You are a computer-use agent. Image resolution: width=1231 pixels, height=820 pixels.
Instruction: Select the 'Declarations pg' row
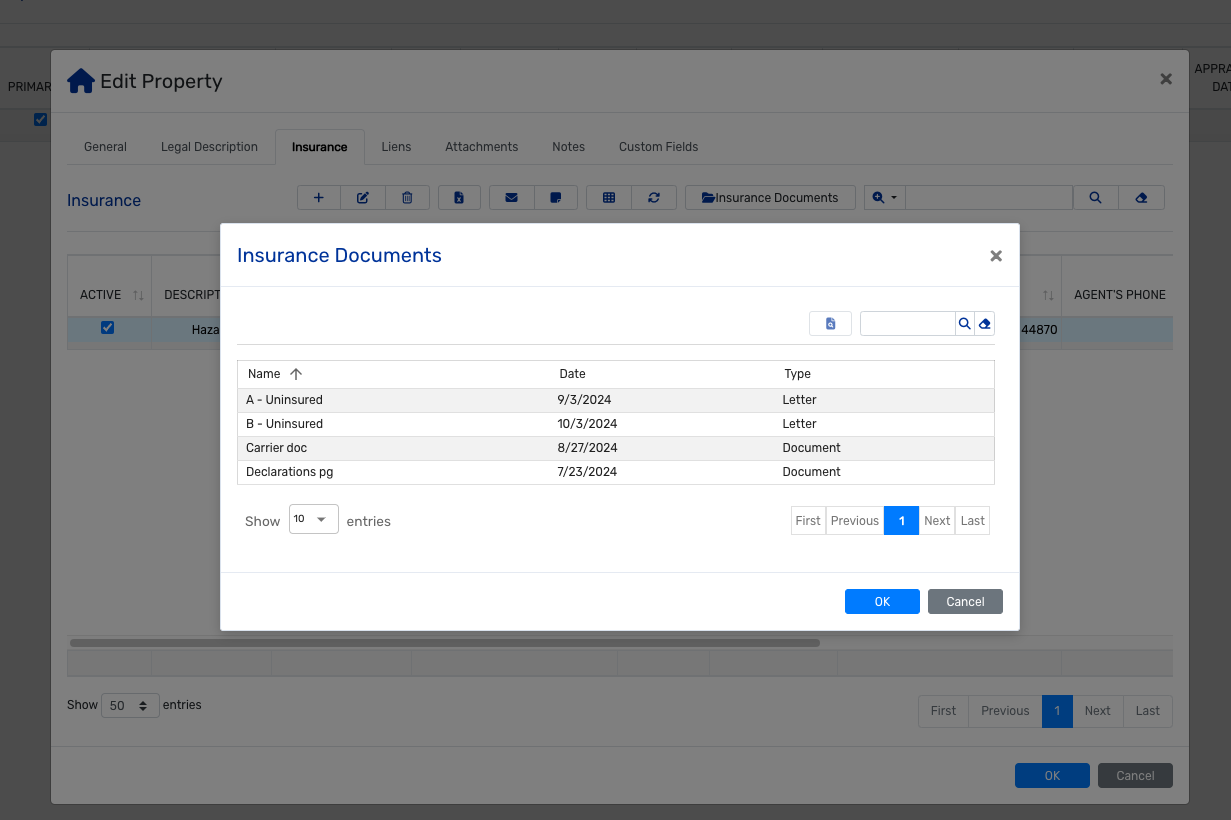pos(616,472)
